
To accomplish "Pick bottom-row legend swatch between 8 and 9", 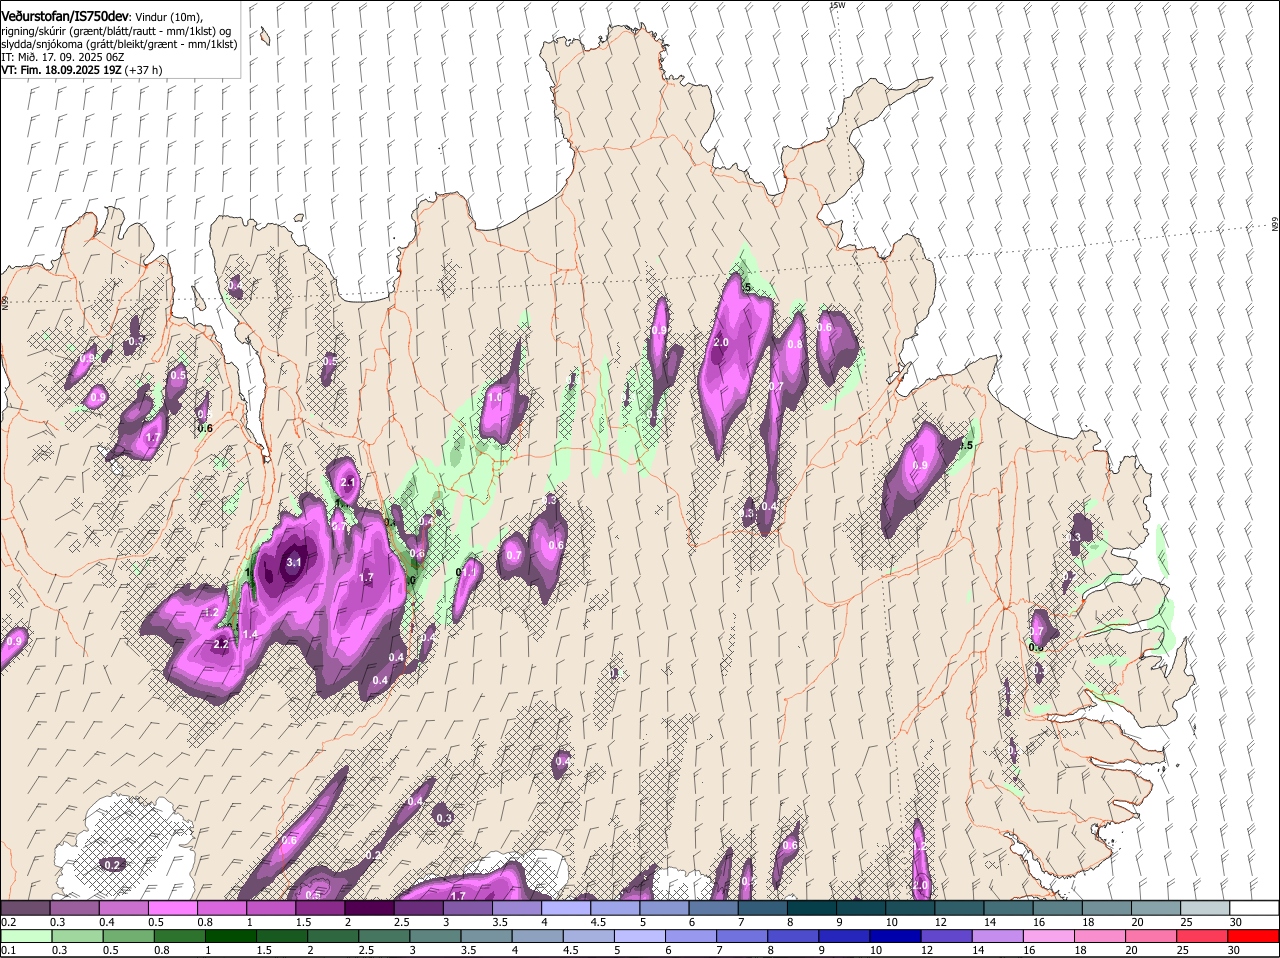I will pyautogui.click(x=793, y=936).
